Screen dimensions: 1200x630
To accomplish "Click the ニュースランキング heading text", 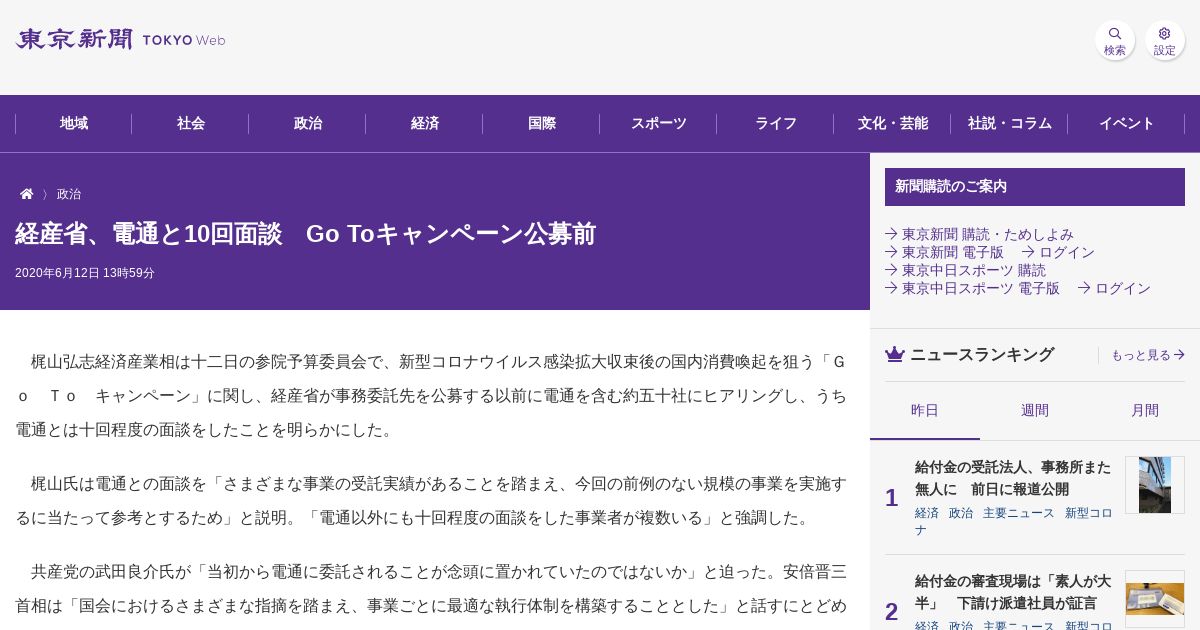I will click(982, 355).
